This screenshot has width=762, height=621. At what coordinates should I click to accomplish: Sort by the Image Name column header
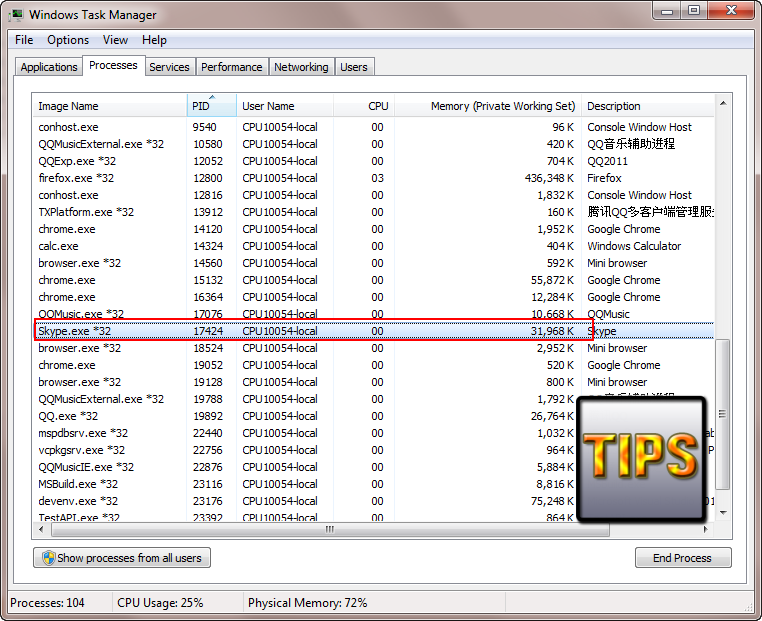pos(110,106)
